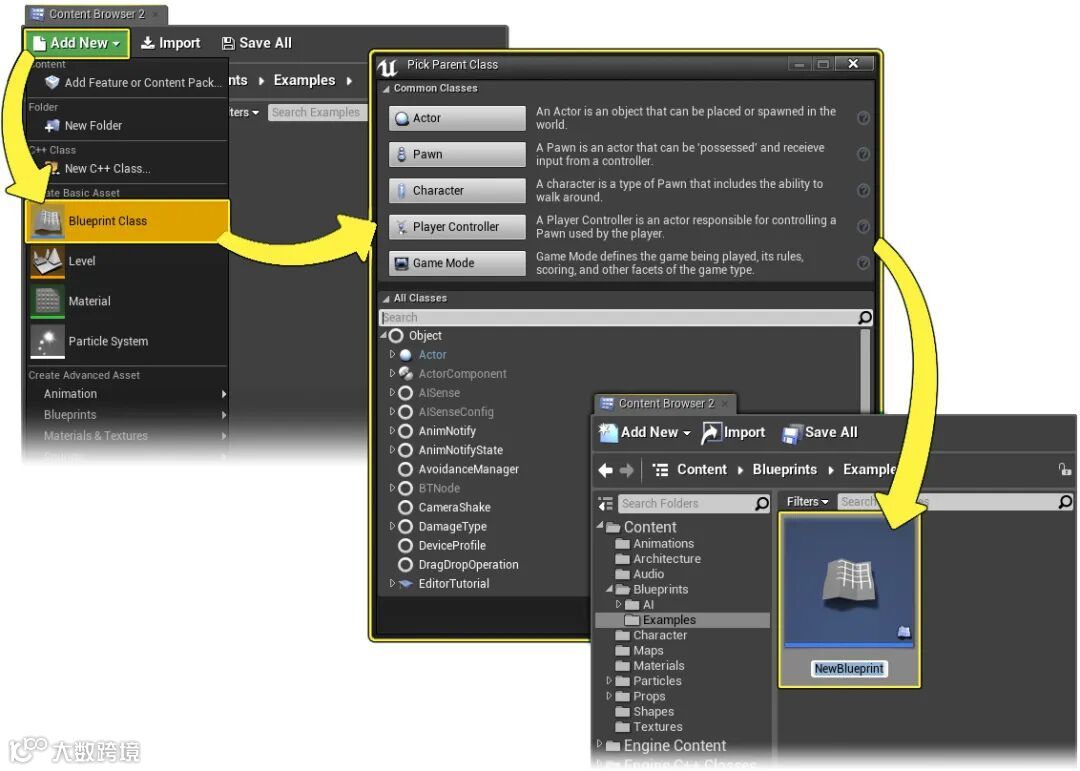The width and height of the screenshot is (1080, 771).
Task: Choose Add Feature or Content Pack
Action: 132,83
